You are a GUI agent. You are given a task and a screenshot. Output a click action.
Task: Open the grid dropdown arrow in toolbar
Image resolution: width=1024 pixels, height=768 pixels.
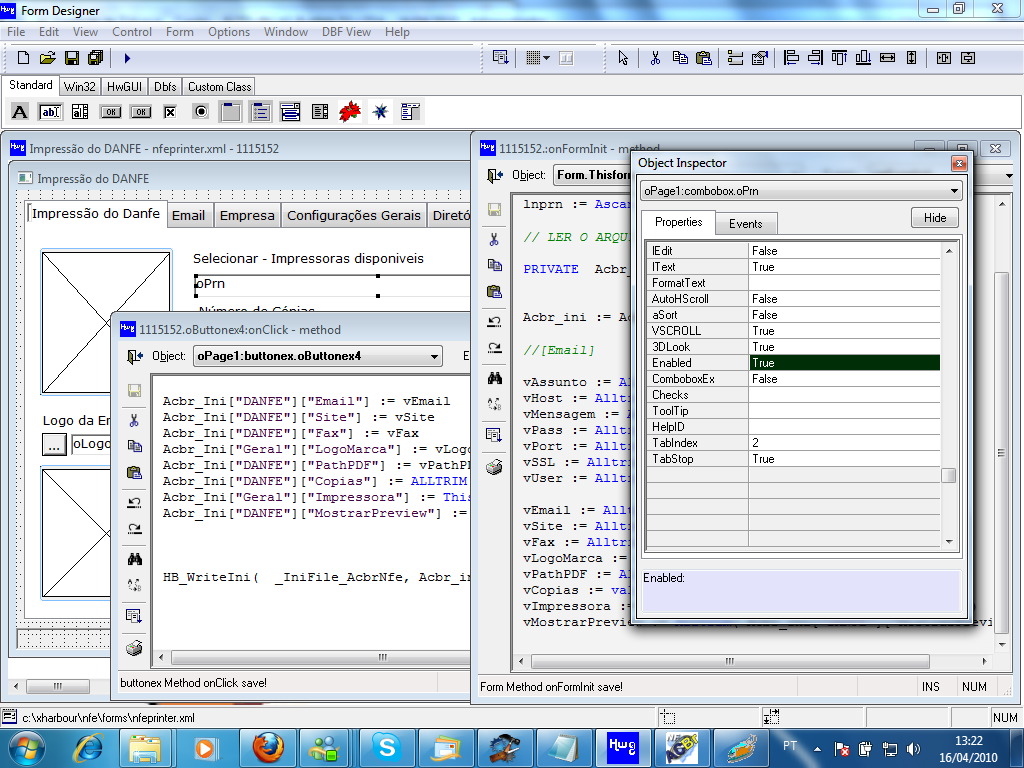click(546, 58)
